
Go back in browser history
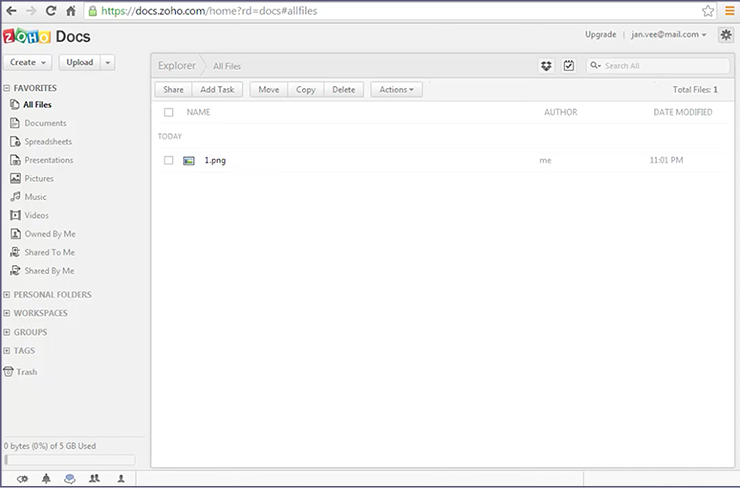point(11,10)
